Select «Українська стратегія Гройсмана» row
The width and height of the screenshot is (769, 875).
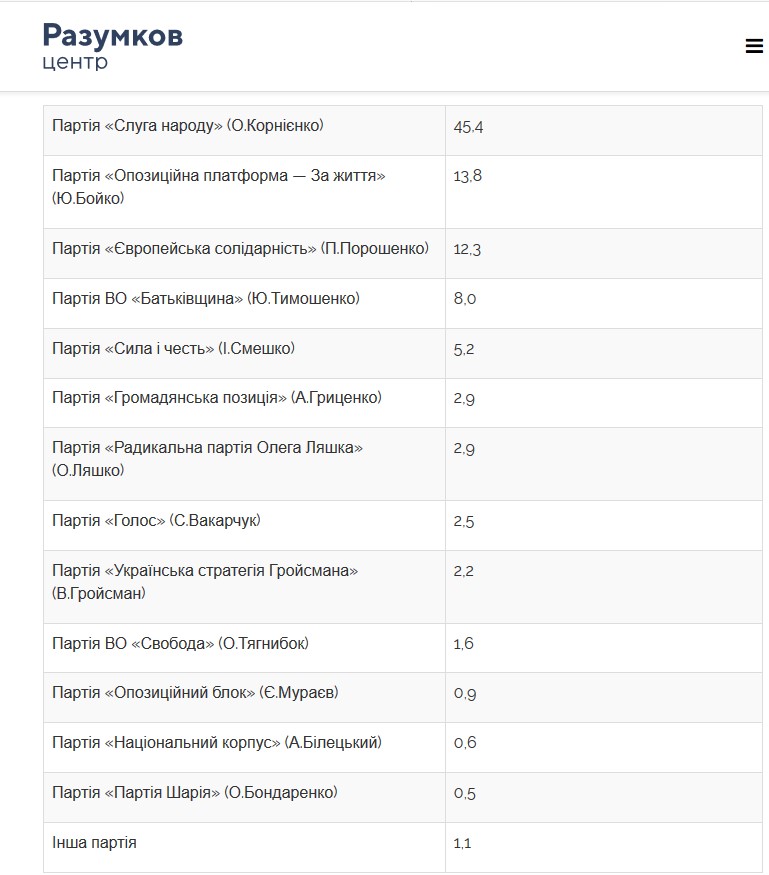[x=403, y=587]
